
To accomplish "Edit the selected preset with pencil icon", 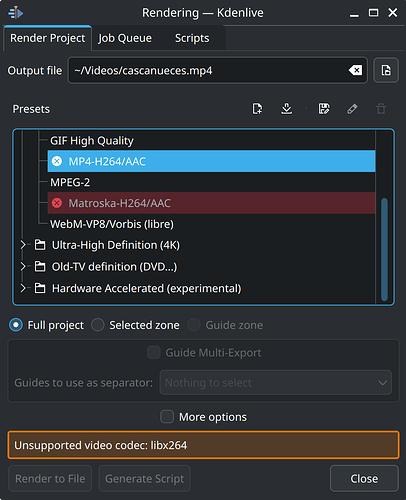I will click(352, 109).
